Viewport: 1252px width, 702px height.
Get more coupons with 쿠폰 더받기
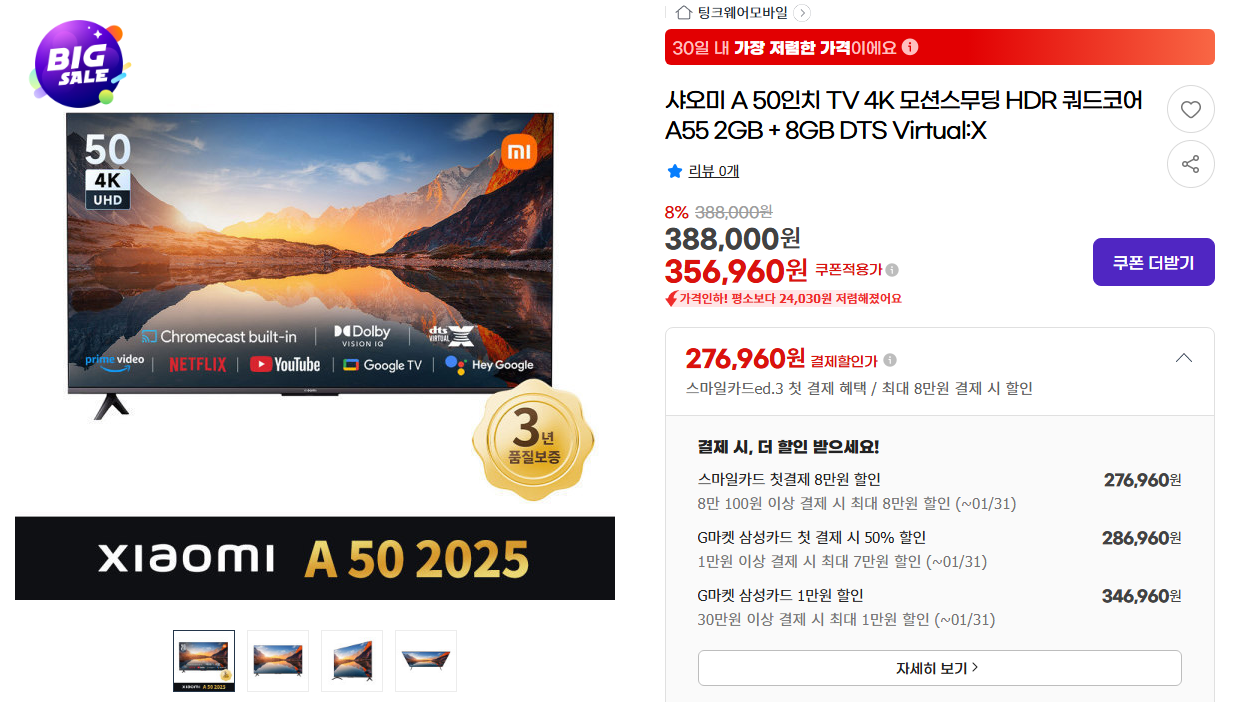coord(1153,262)
